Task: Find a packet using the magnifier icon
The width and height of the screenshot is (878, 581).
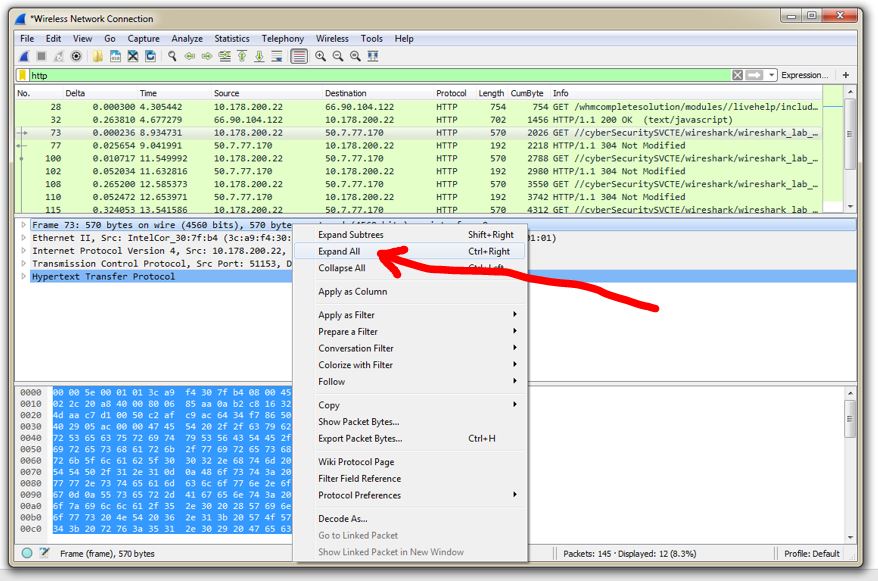Action: [170, 56]
